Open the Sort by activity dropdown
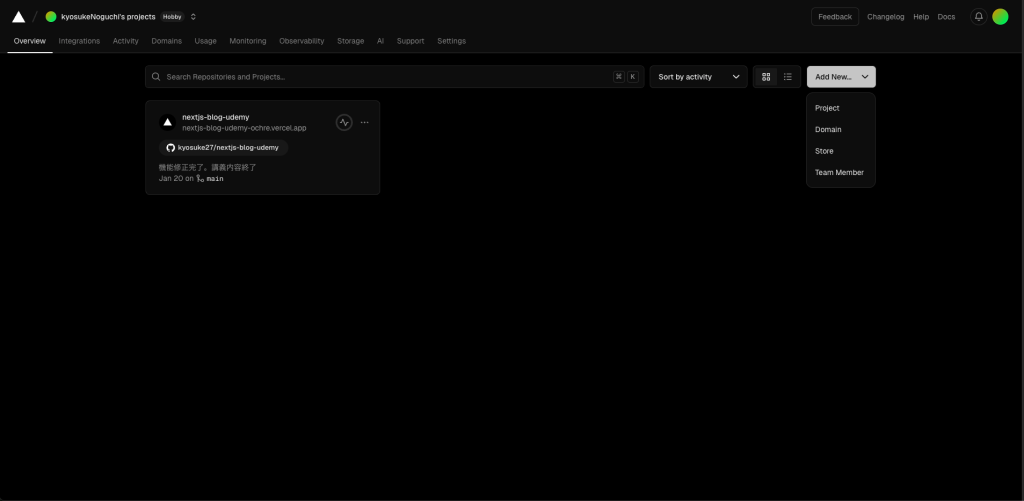The height and width of the screenshot is (501, 1024). click(698, 77)
